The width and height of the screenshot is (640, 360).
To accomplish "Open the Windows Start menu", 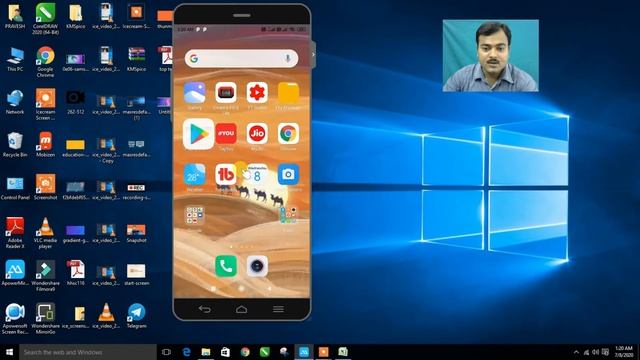I will 9,352.
